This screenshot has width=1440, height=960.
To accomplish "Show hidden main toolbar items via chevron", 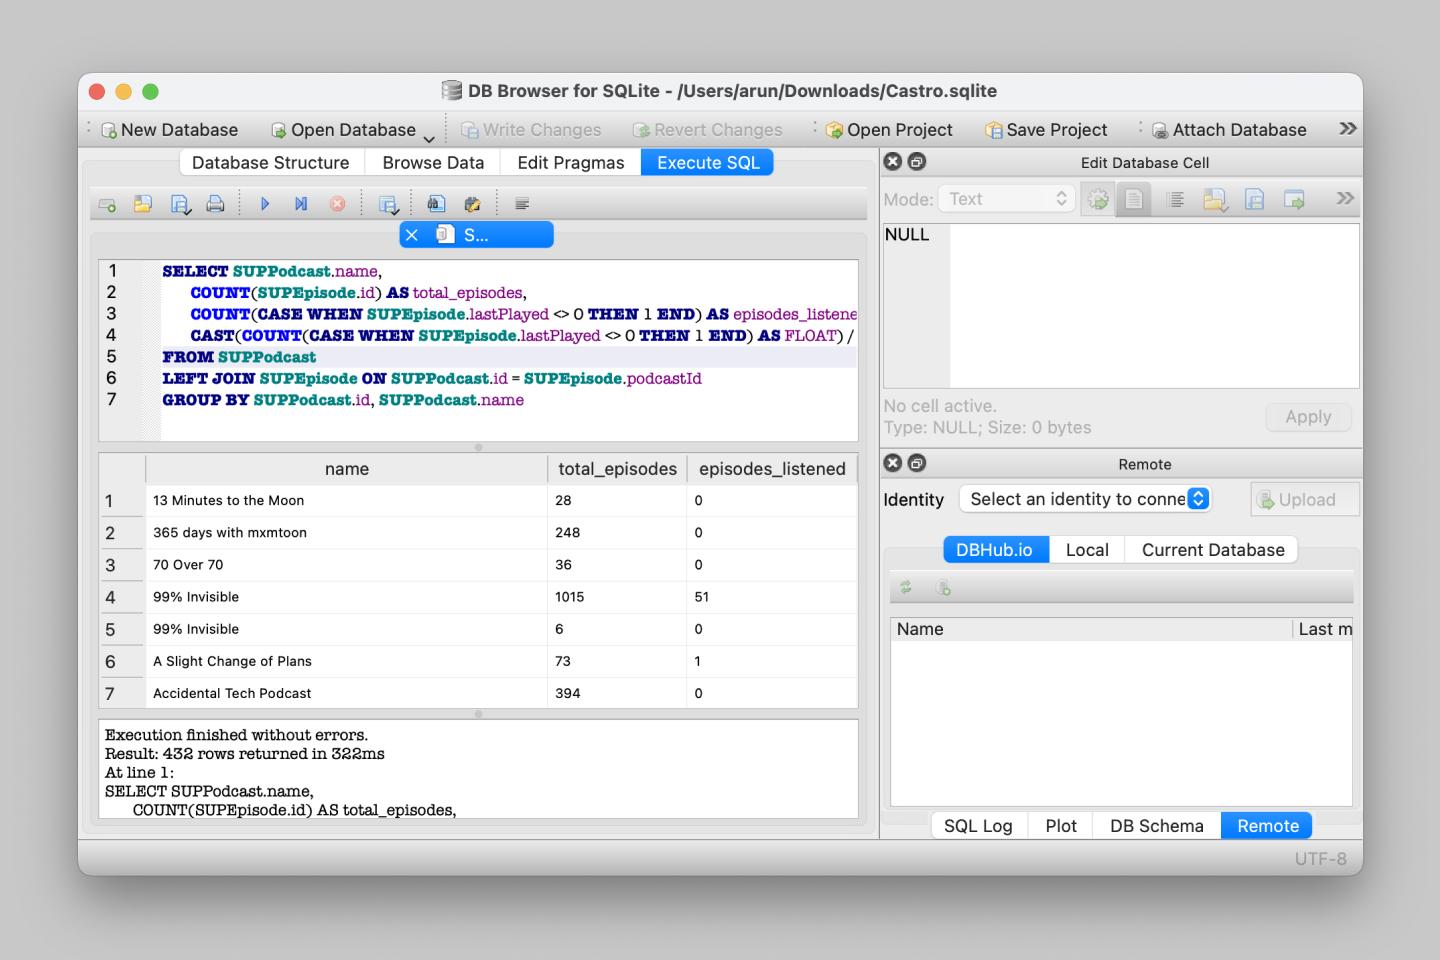I will coord(1347,129).
